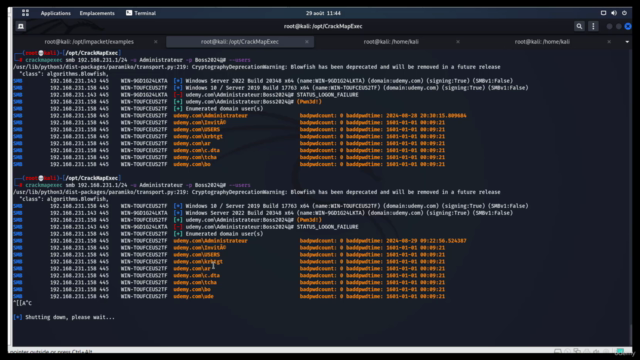Close the CrackMapExec tab

click(x=307, y=42)
